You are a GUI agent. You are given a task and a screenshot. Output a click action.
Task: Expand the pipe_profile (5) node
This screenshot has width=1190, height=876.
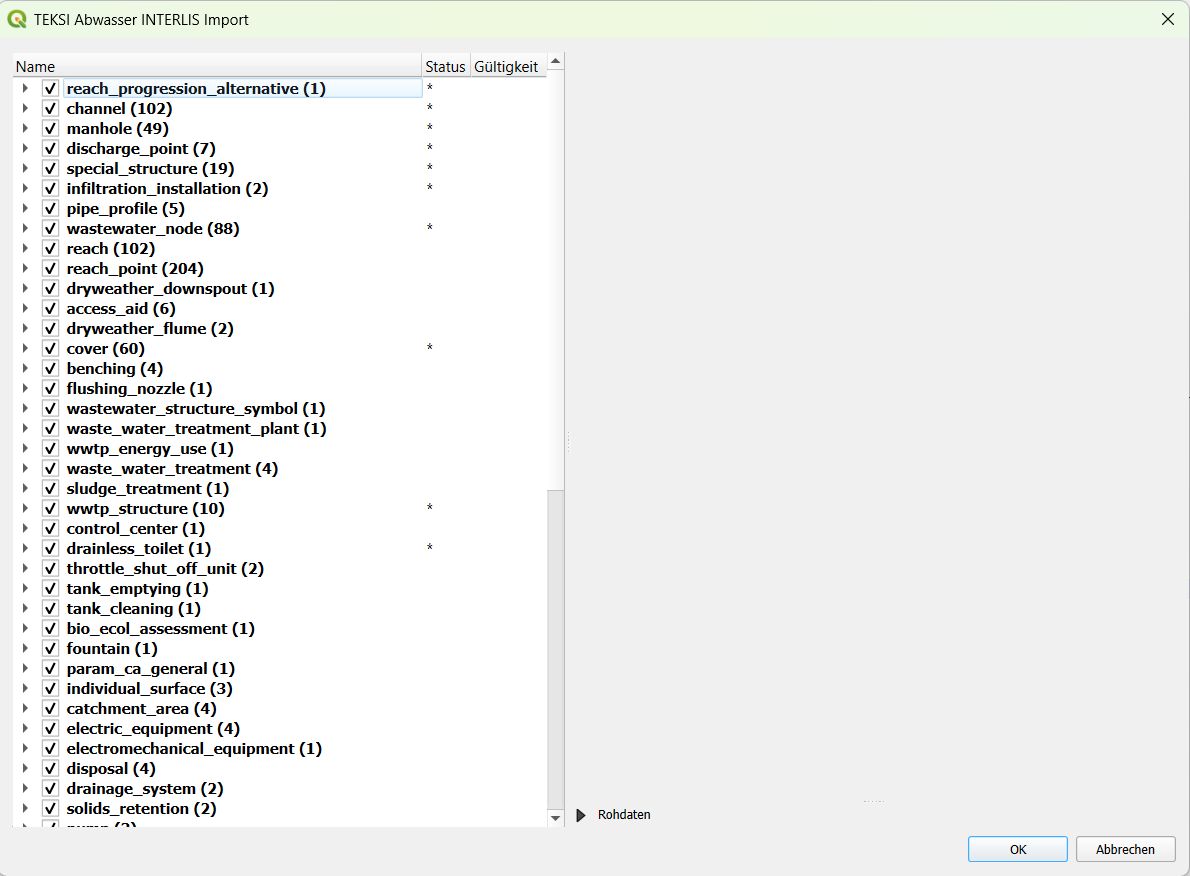(x=24, y=208)
